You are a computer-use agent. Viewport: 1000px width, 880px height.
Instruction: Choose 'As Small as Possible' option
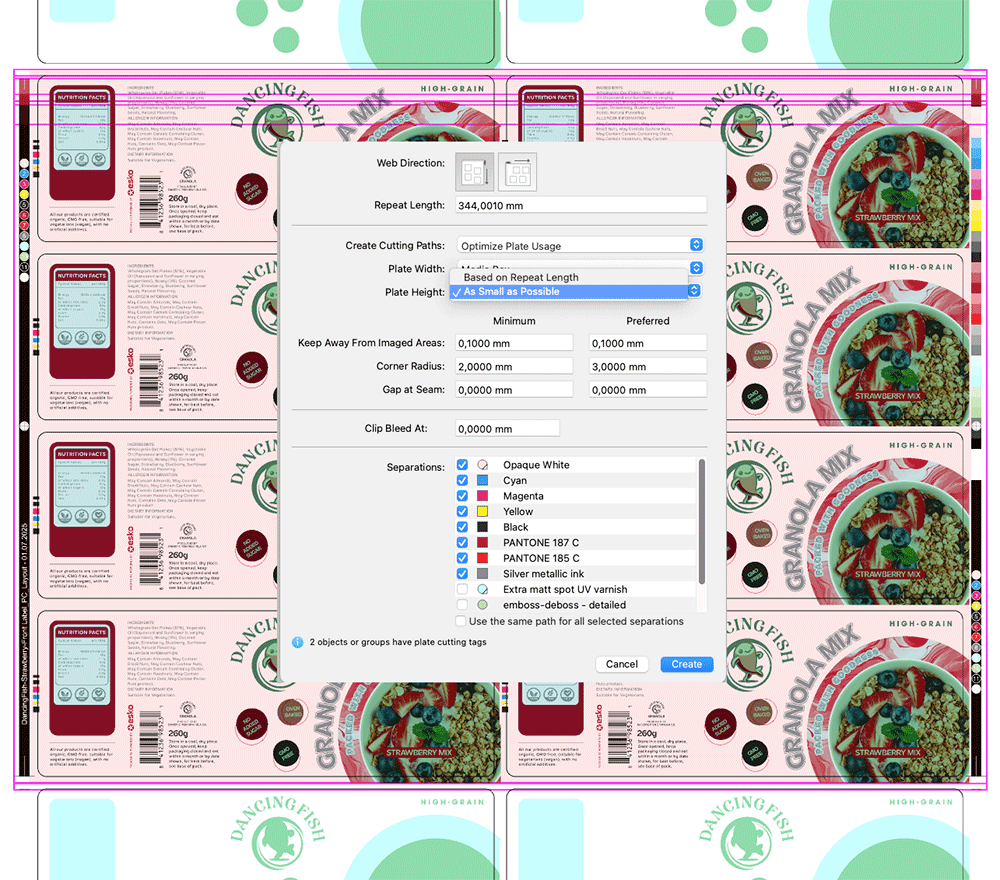511,292
